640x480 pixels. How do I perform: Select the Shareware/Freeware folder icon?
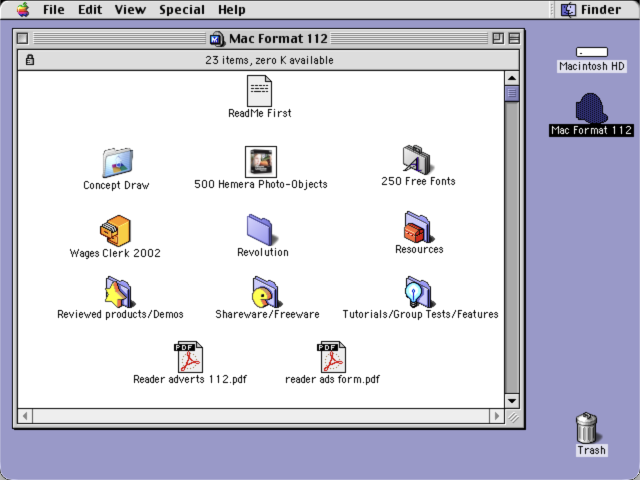coord(266,292)
